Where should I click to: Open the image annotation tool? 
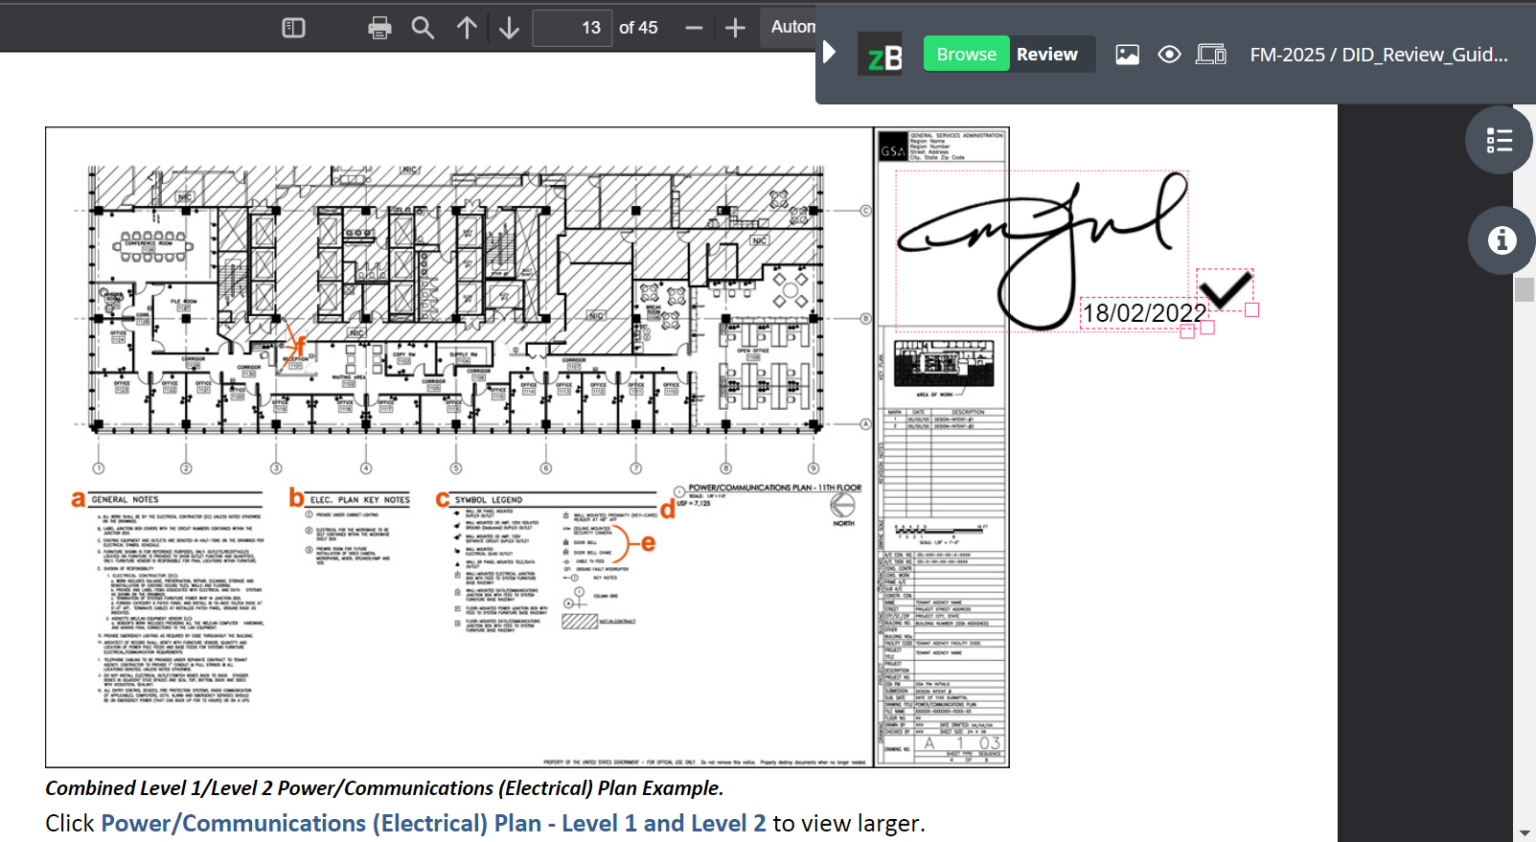(1127, 54)
